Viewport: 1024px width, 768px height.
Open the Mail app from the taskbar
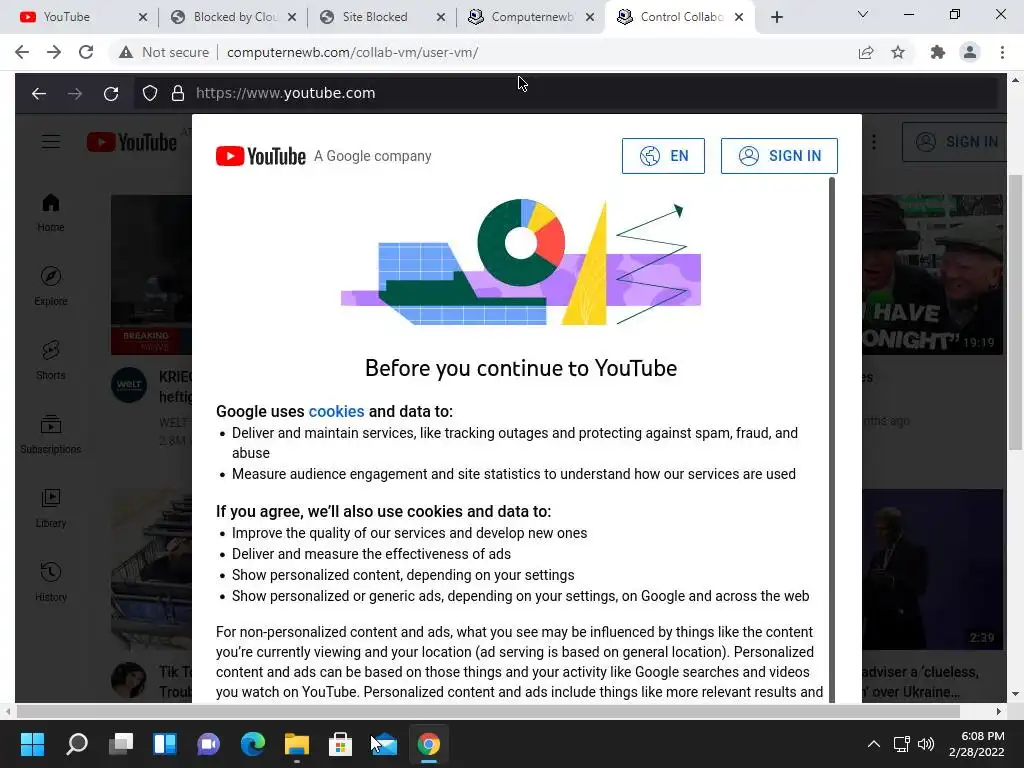point(385,744)
